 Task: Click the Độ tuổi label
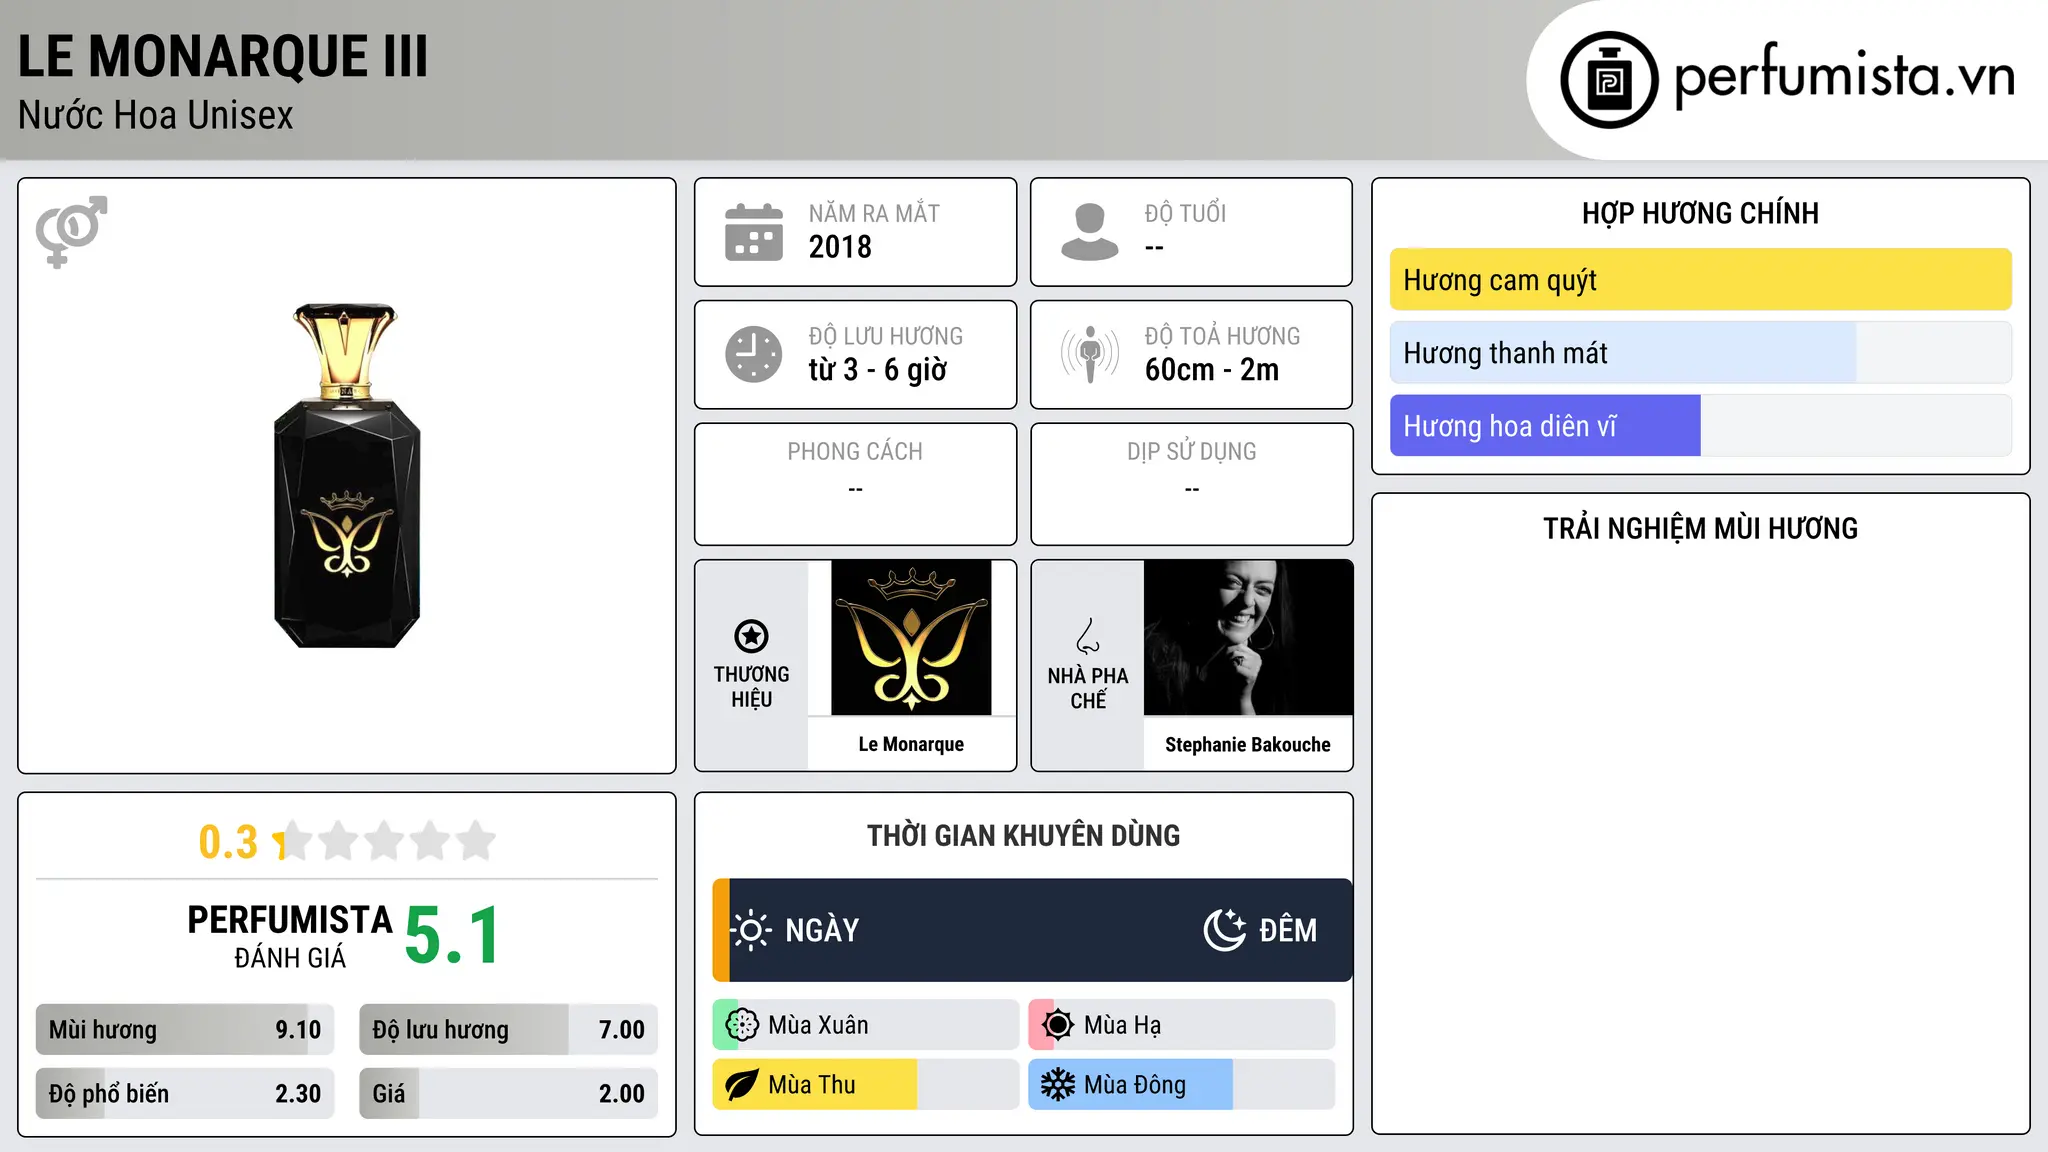1185,213
